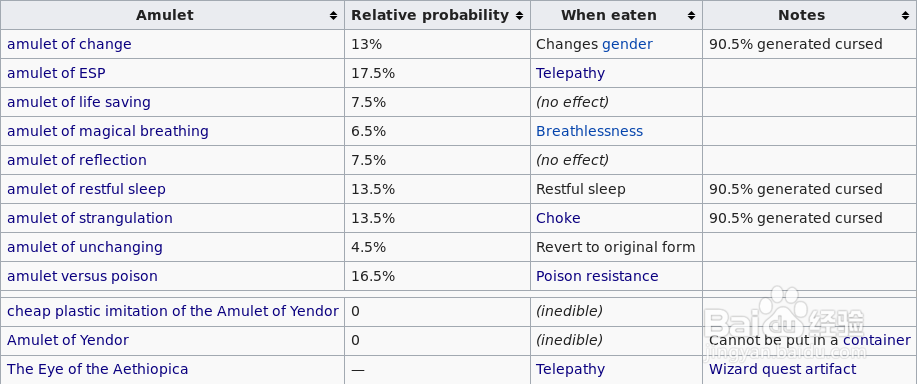Follow the container link
Image resolution: width=917 pixels, height=384 pixels.
[x=877, y=340]
